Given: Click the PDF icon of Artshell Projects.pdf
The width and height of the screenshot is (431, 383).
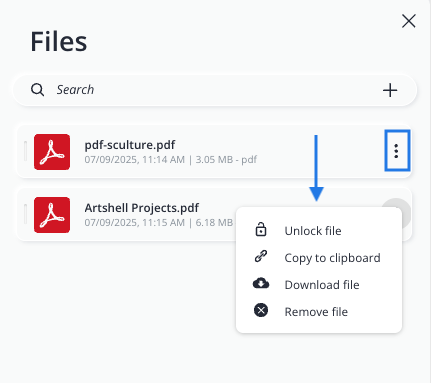Looking at the screenshot, I should click(52, 215).
